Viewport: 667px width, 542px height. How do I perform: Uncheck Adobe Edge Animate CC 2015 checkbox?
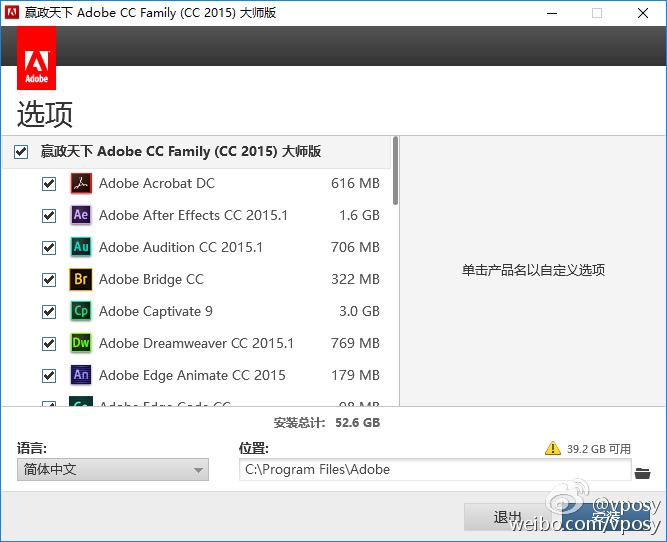point(49,376)
